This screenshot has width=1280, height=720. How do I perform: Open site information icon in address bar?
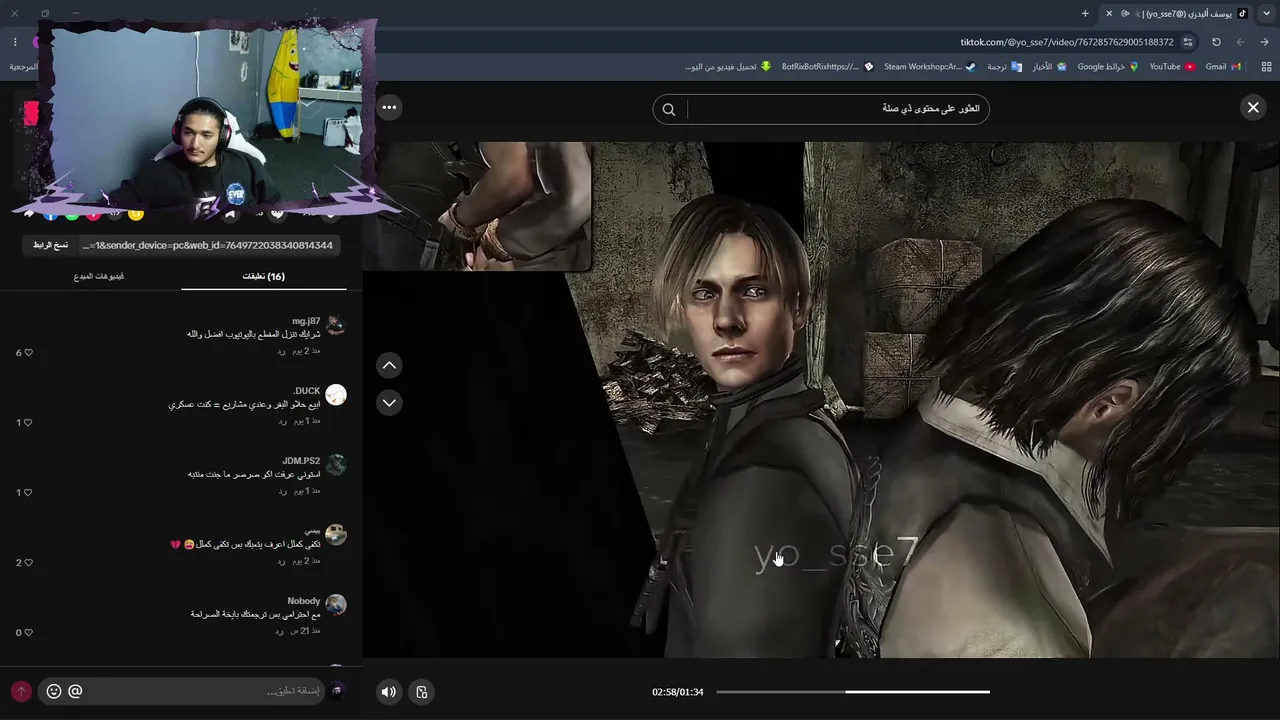(x=1188, y=42)
